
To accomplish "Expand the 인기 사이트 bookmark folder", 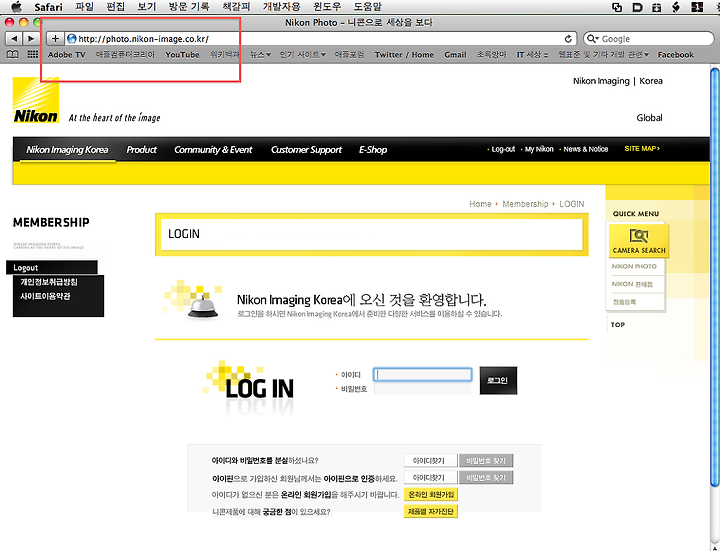I will 303,55.
